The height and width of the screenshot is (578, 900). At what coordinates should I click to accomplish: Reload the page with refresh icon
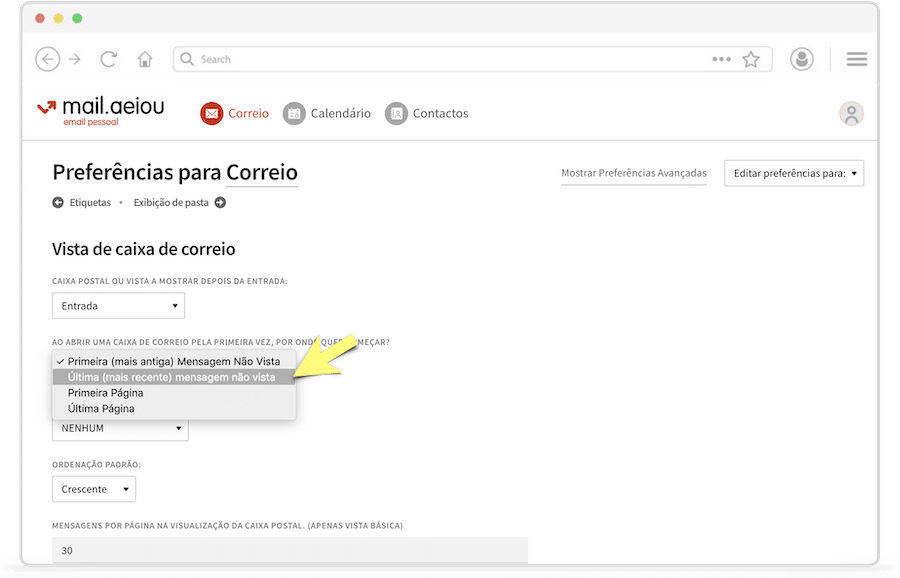[109, 59]
